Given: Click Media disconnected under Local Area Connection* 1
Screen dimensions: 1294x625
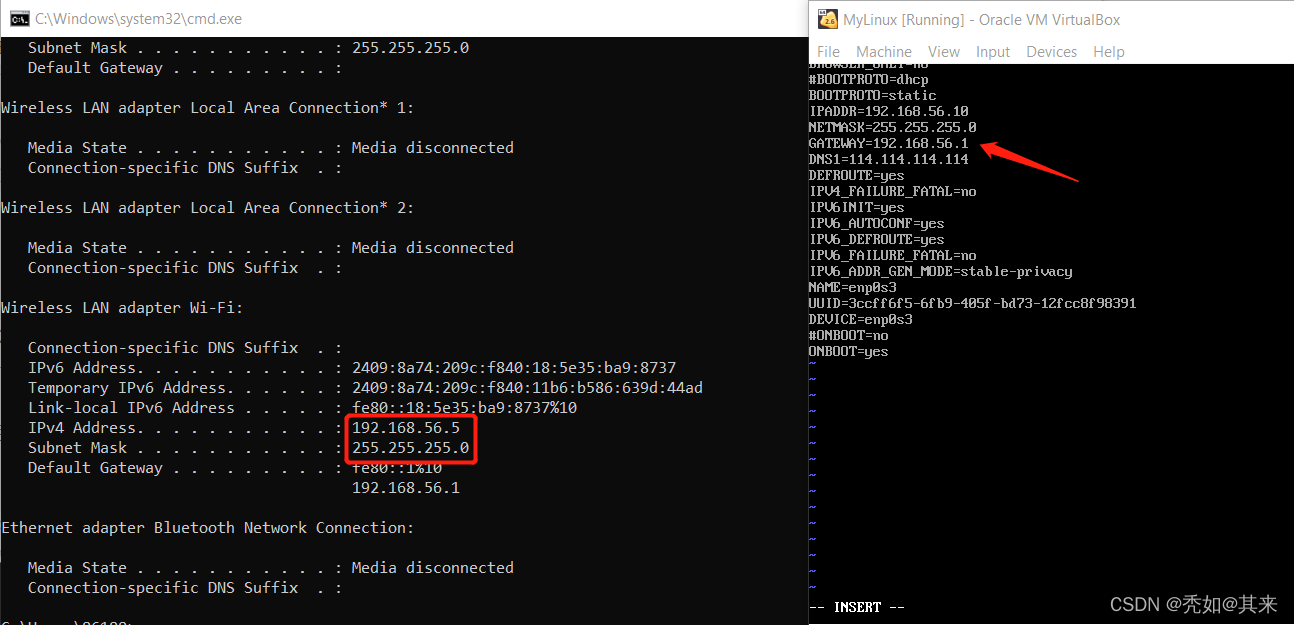Looking at the screenshot, I should coord(433,148).
